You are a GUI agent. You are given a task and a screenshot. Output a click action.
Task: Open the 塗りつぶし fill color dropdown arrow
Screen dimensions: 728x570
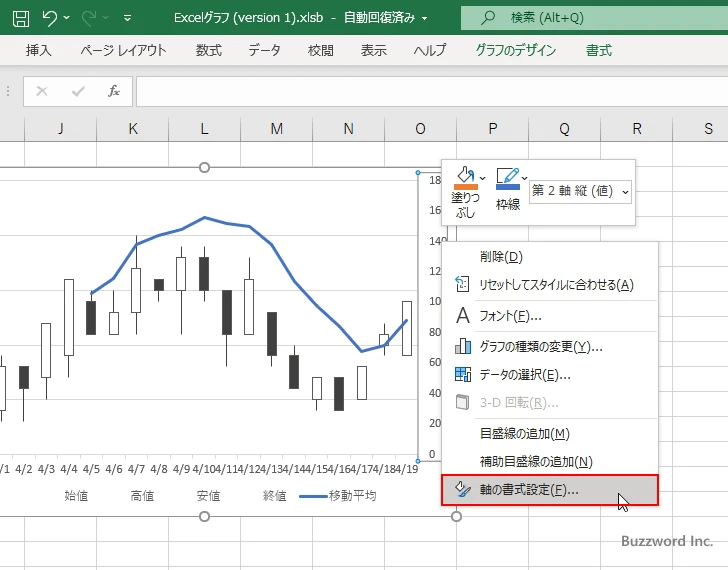(x=482, y=178)
